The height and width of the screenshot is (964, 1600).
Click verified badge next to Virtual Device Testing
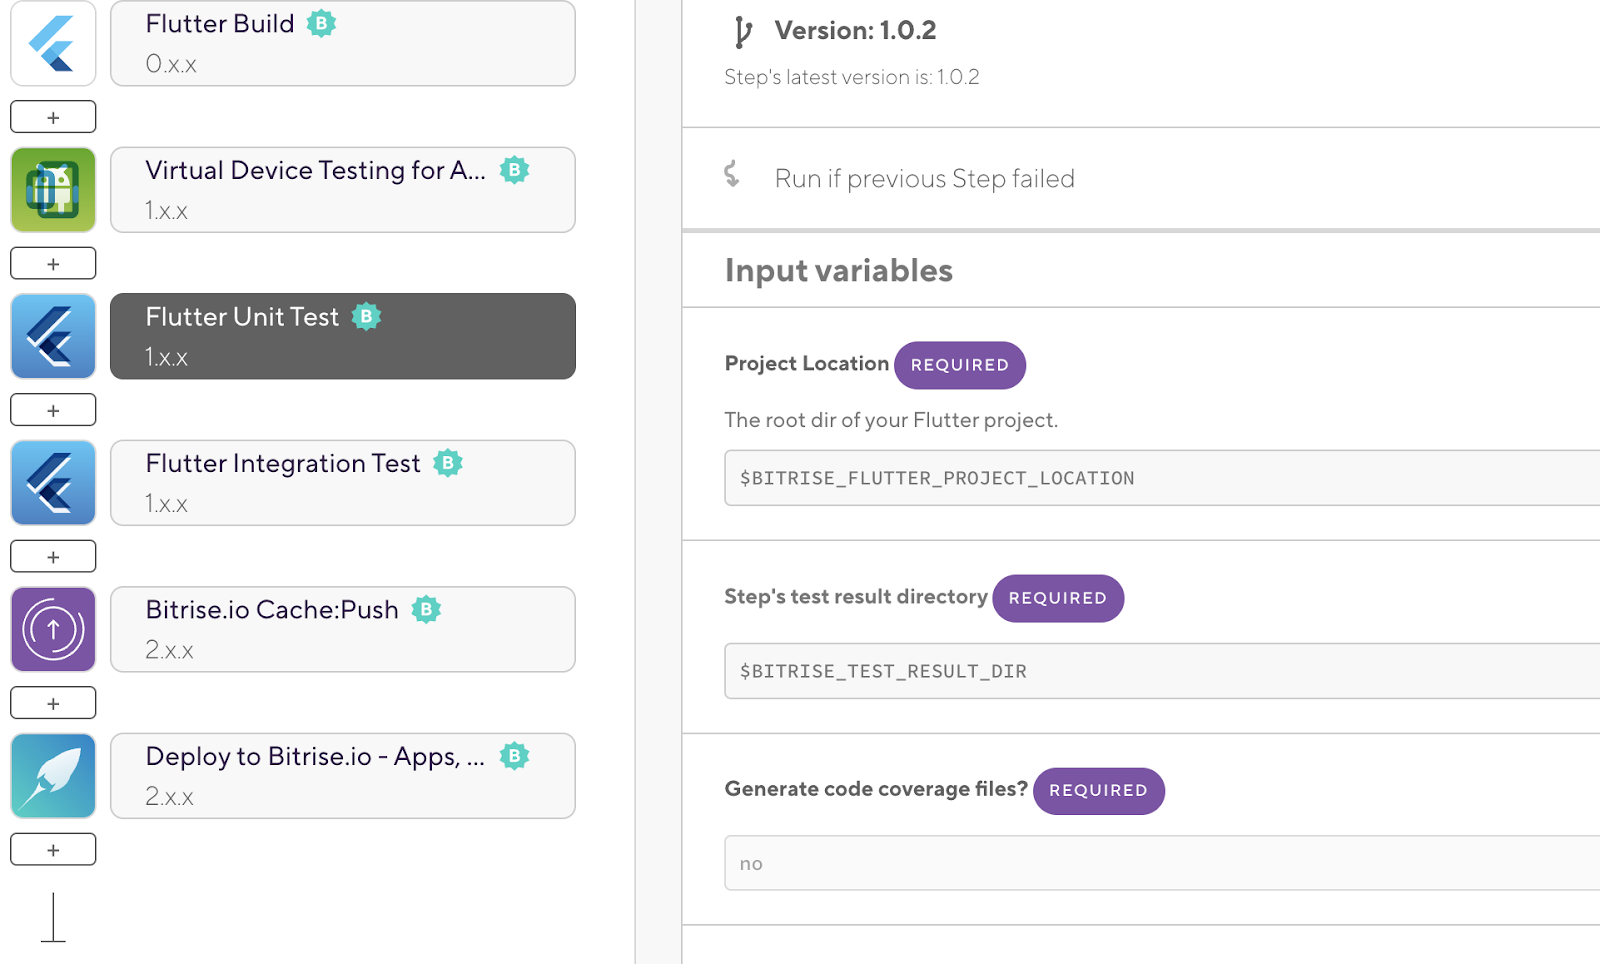coord(514,170)
